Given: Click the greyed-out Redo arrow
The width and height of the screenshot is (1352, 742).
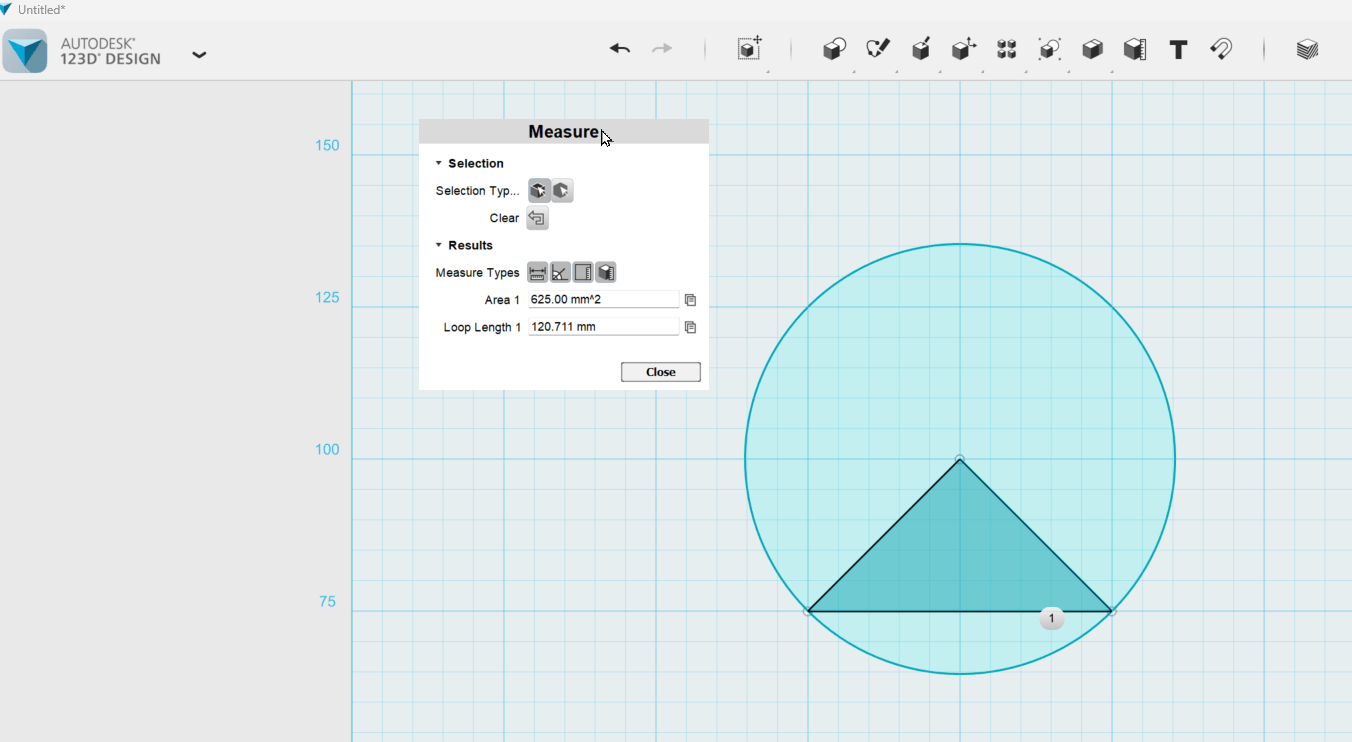Looking at the screenshot, I should [662, 48].
